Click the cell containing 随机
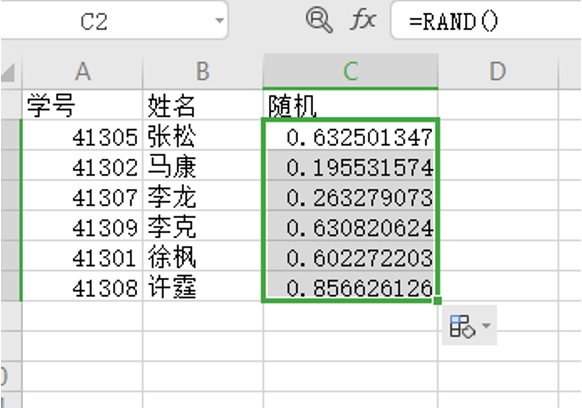 click(351, 105)
